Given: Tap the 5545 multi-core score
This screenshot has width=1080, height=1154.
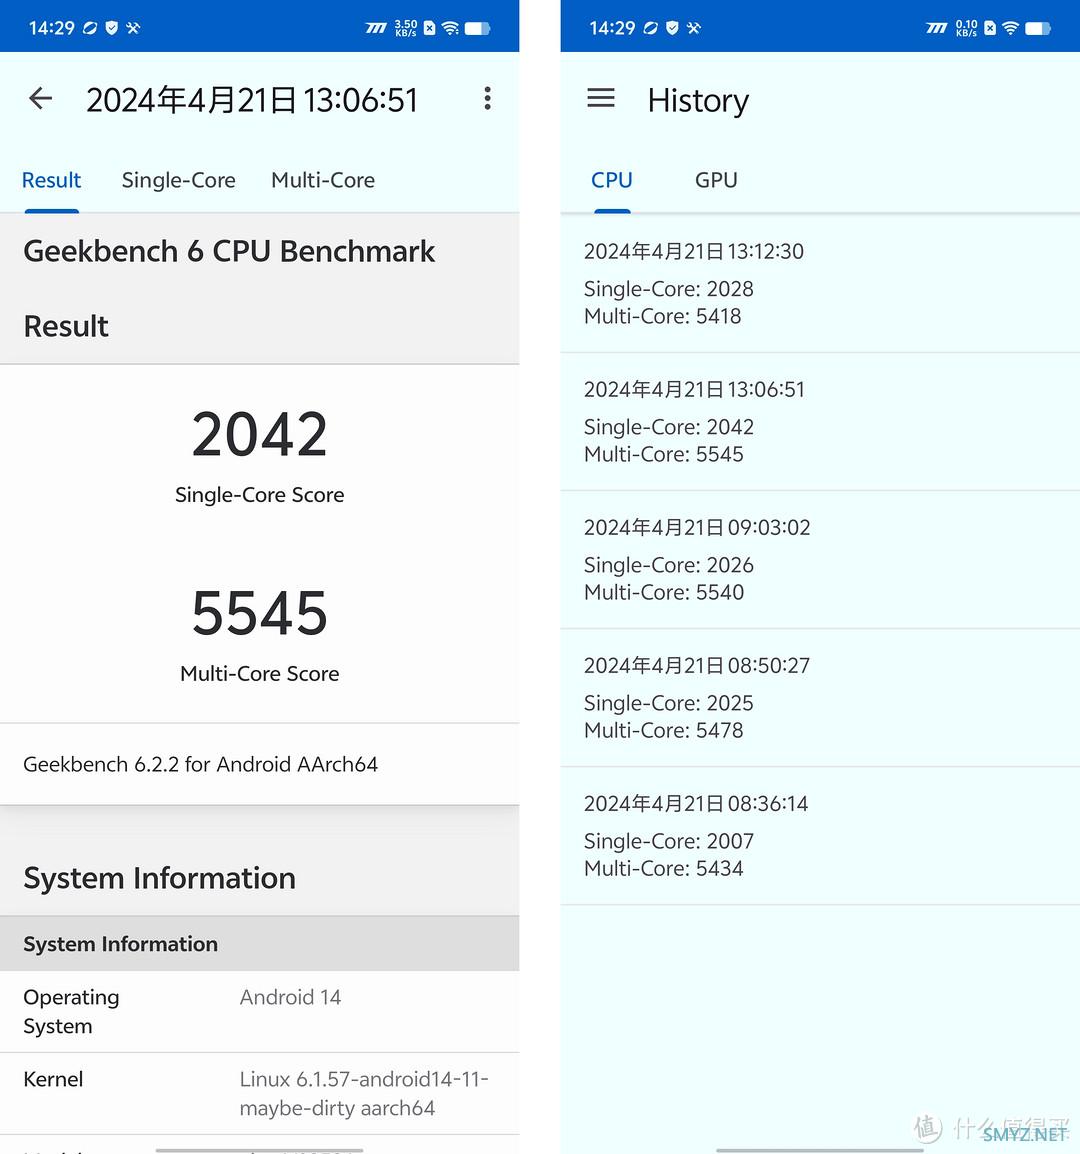Looking at the screenshot, I should 260,613.
